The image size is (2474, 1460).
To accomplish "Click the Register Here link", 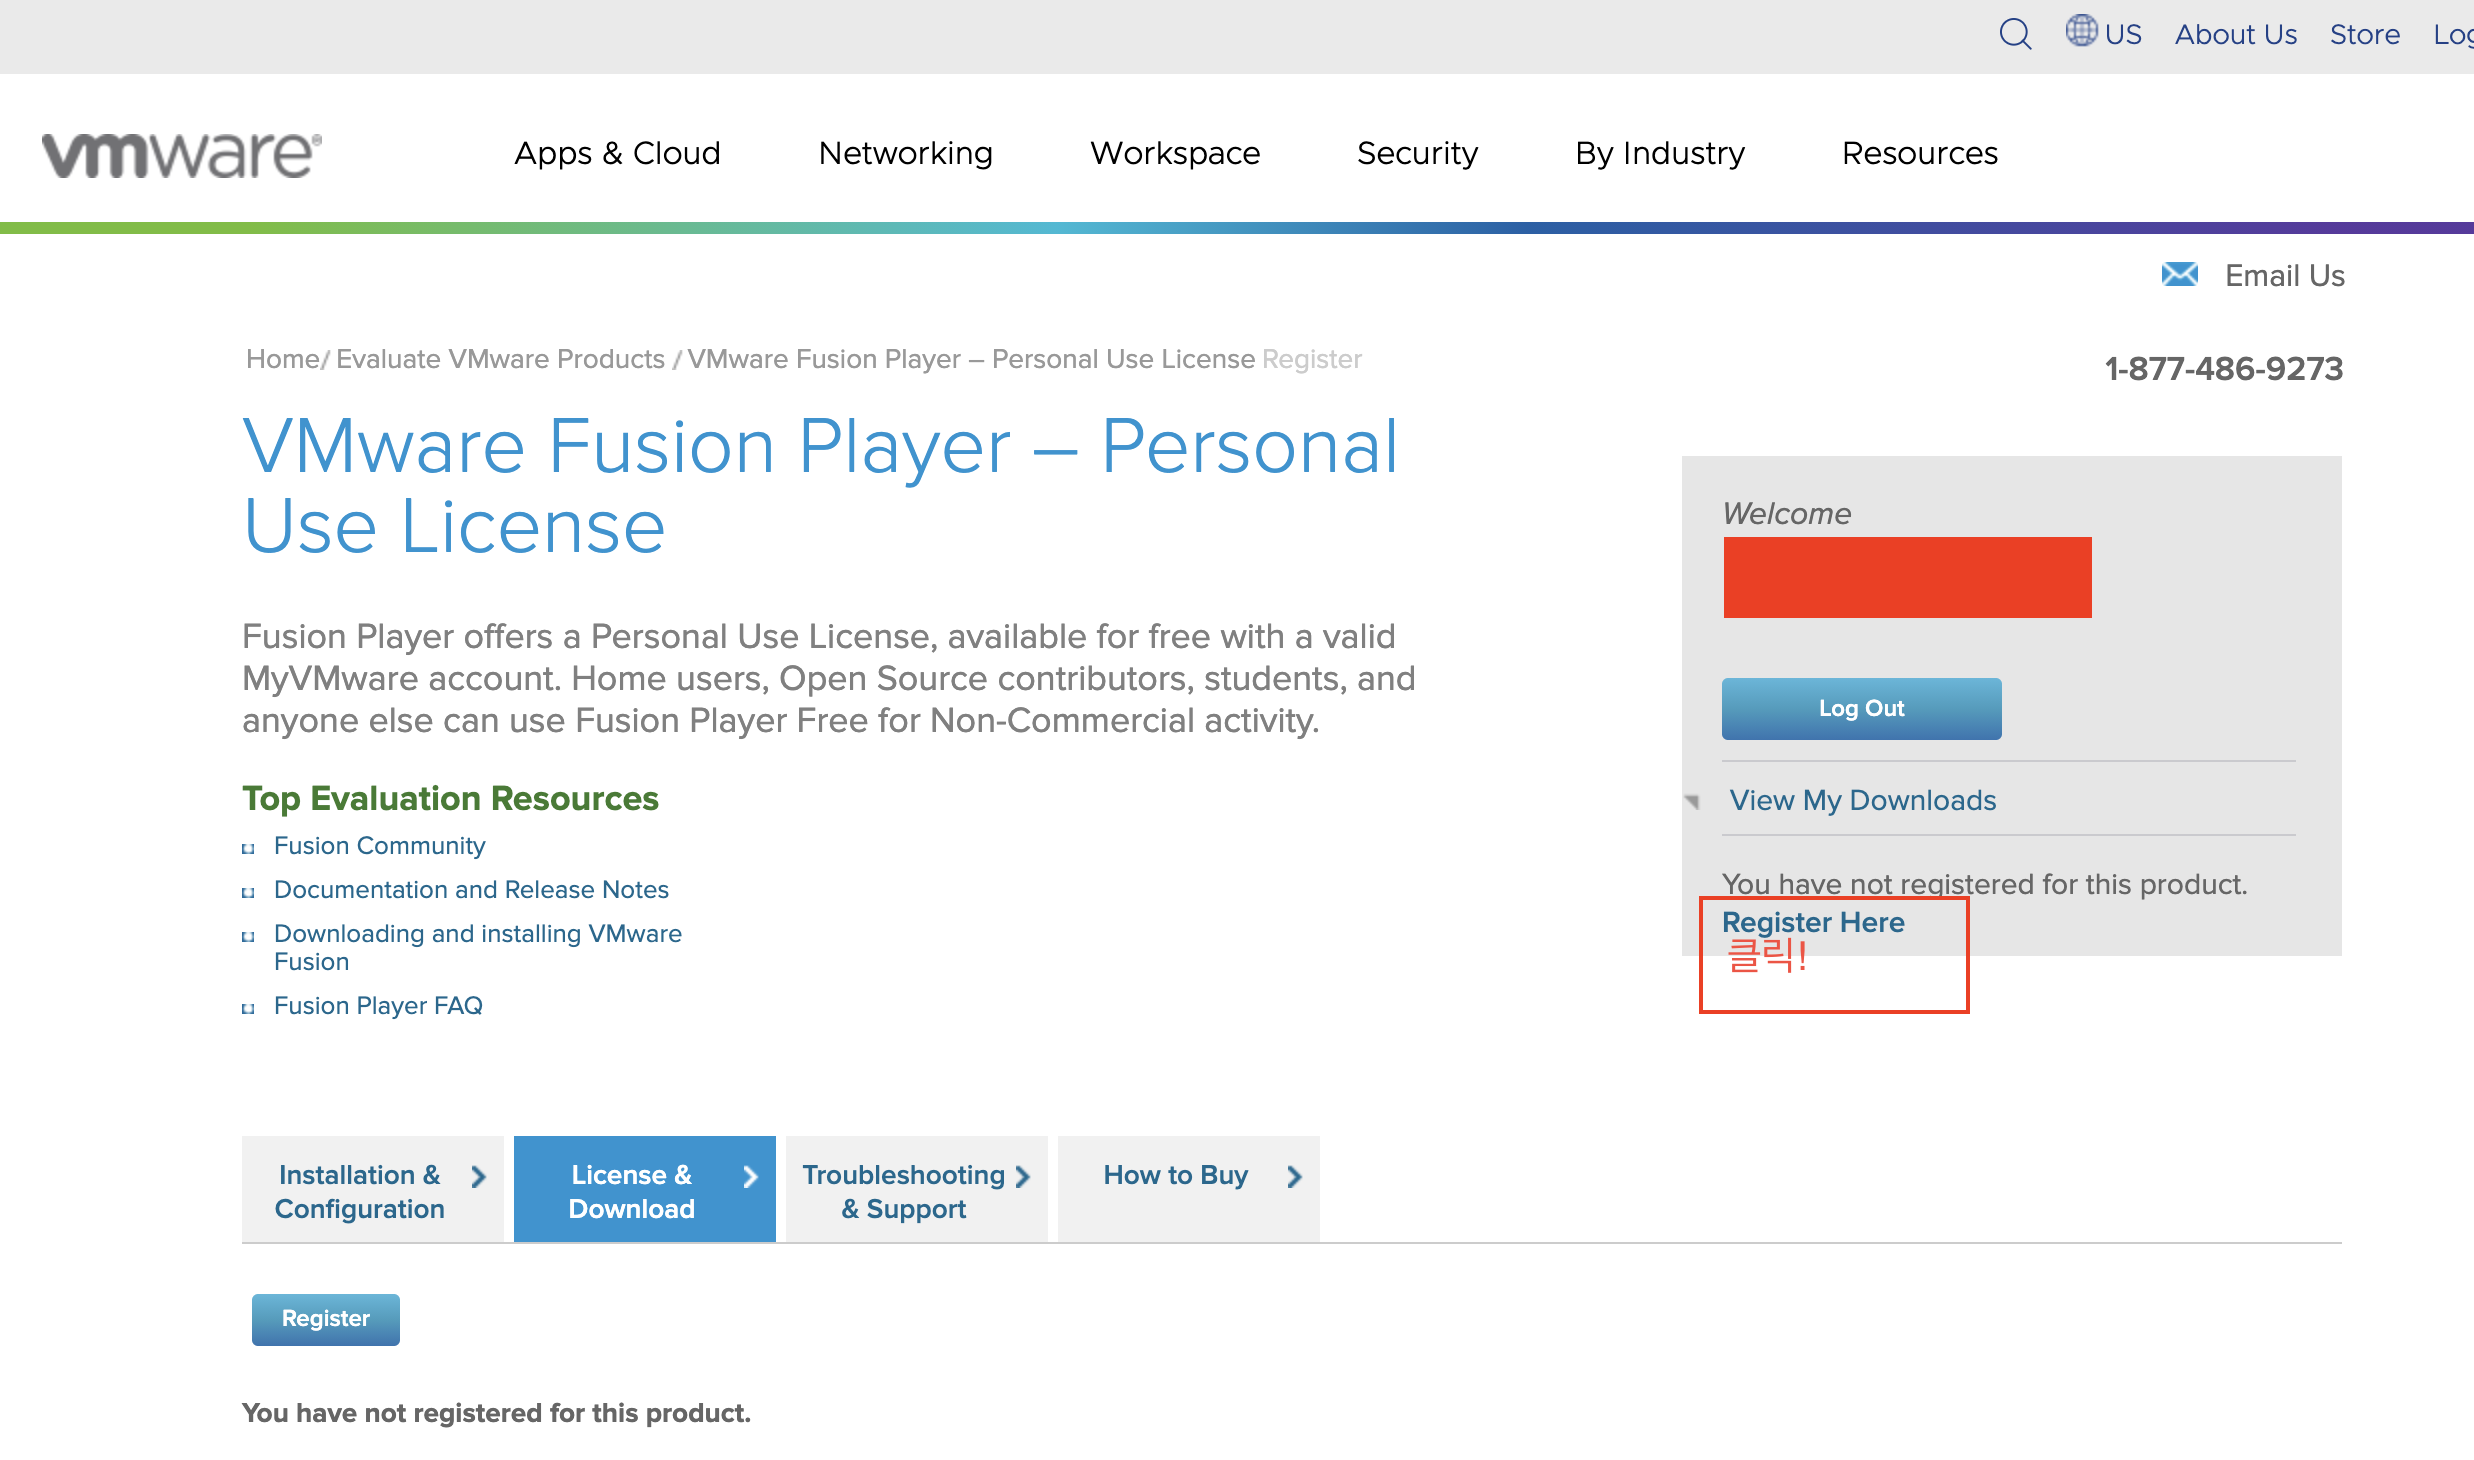I will pos(1812,922).
